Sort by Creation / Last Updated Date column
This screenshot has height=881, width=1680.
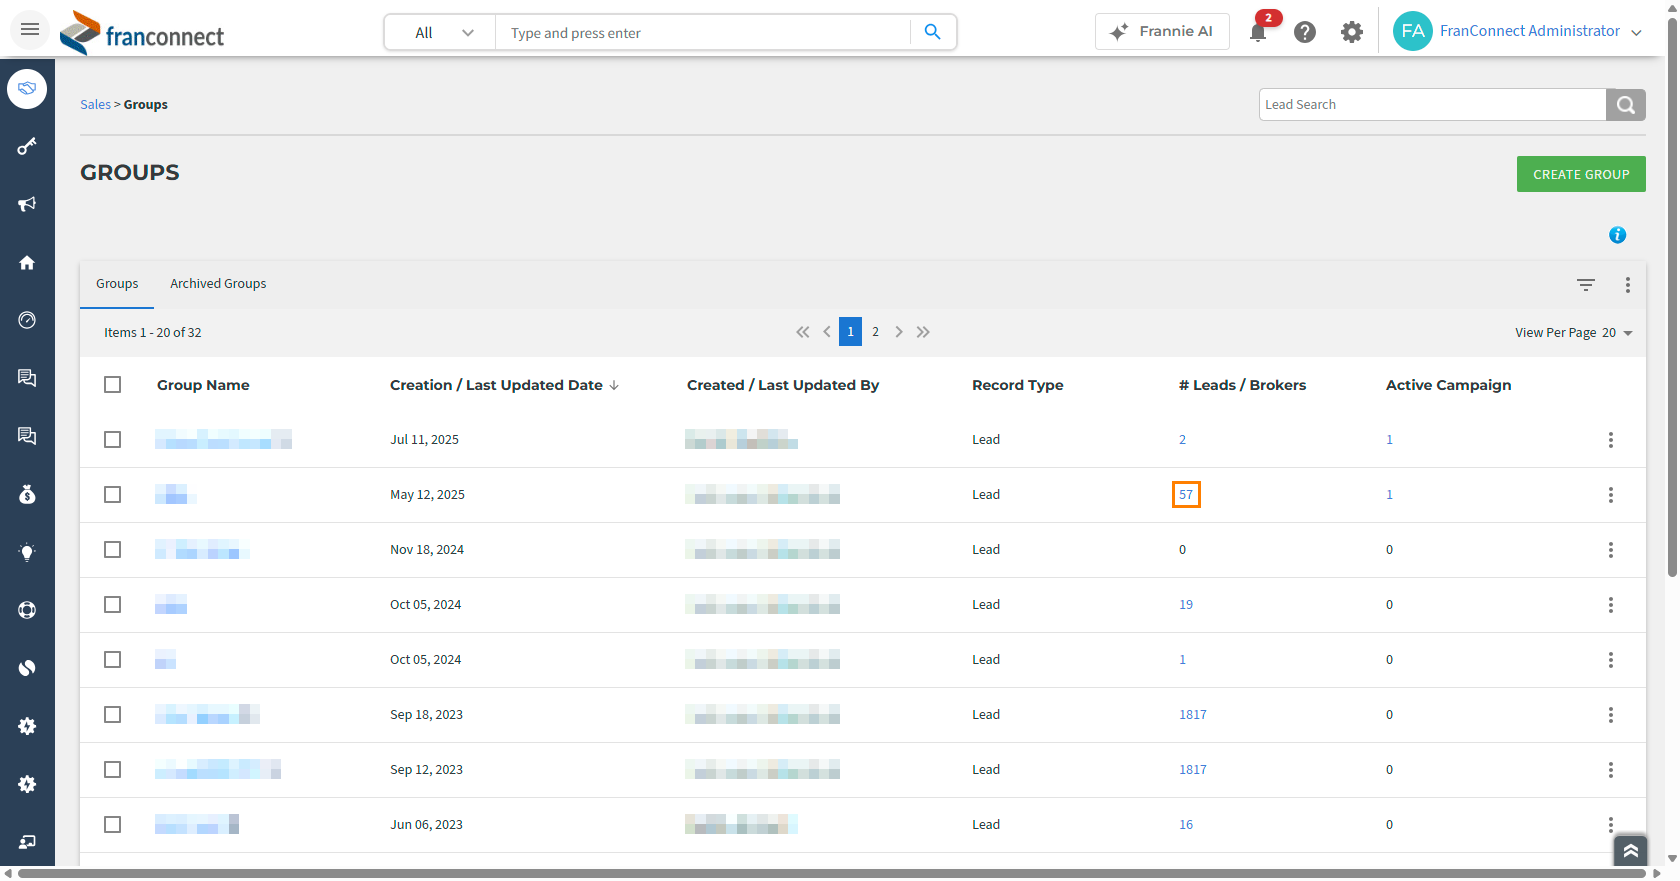pos(504,385)
